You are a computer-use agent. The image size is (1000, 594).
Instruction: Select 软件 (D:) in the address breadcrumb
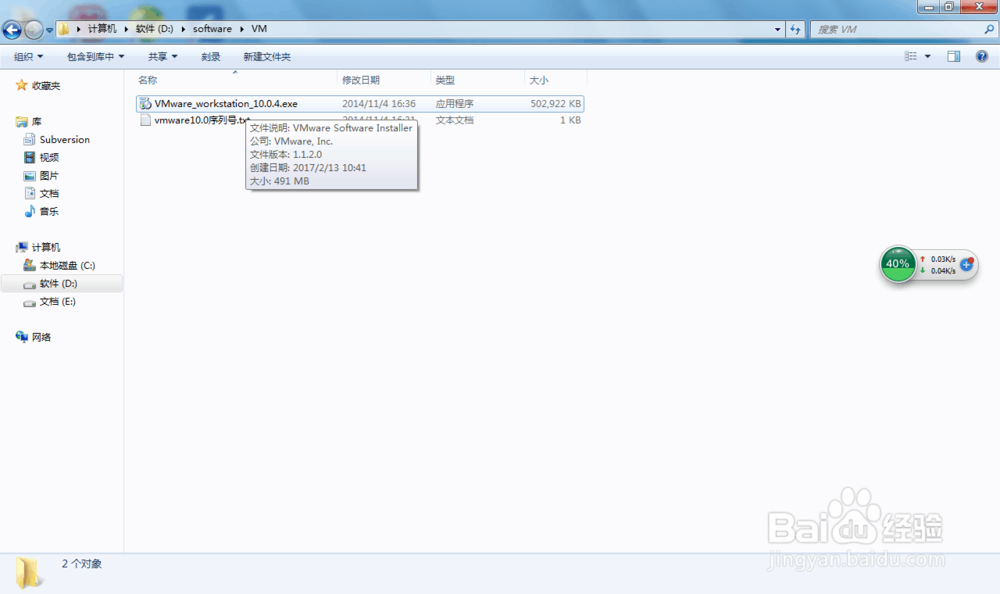pyautogui.click(x=154, y=29)
